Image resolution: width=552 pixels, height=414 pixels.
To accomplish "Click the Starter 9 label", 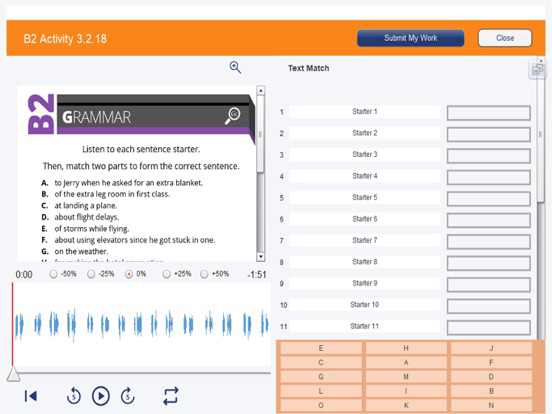I will coord(365,283).
